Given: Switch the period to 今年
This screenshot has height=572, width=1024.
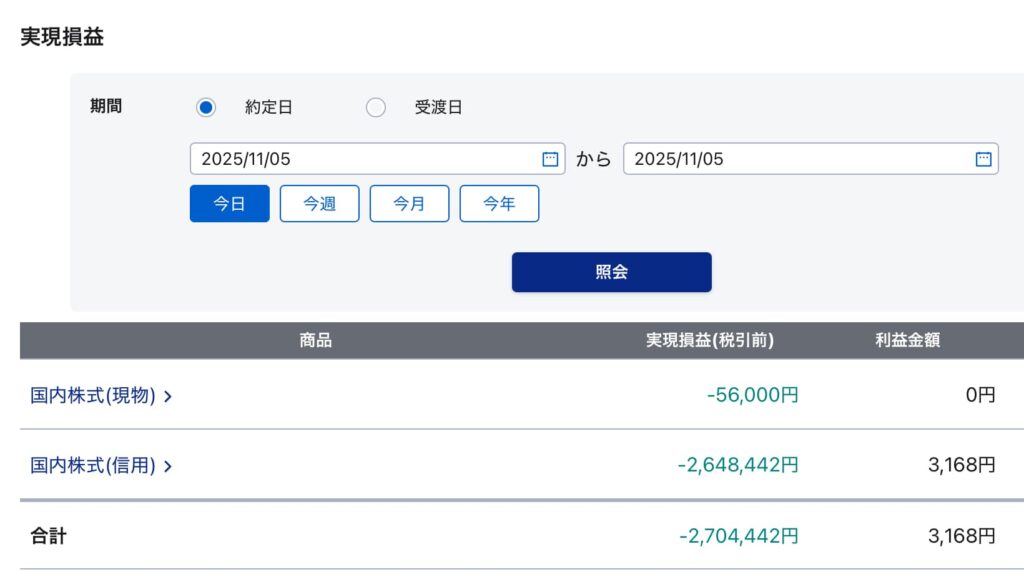Looking at the screenshot, I should (x=499, y=204).
